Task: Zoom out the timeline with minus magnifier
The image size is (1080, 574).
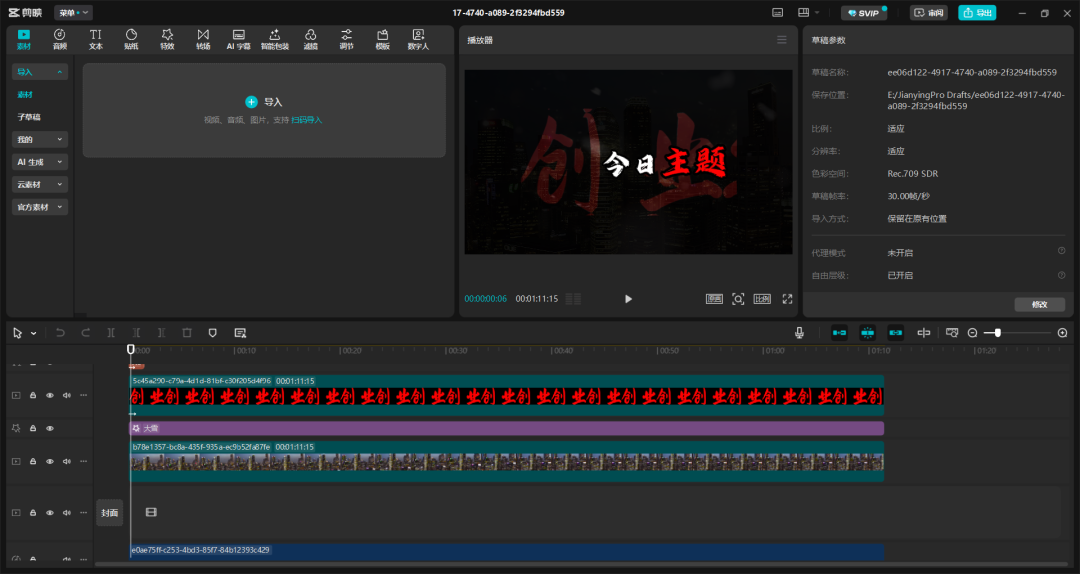Action: tap(972, 333)
